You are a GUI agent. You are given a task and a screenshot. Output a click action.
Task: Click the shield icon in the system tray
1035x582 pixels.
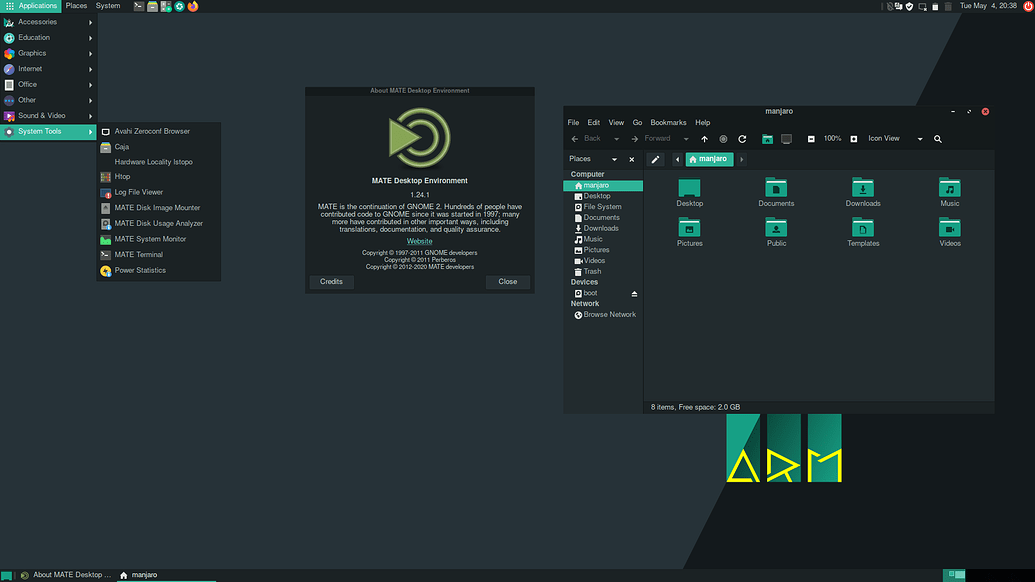[910, 6]
